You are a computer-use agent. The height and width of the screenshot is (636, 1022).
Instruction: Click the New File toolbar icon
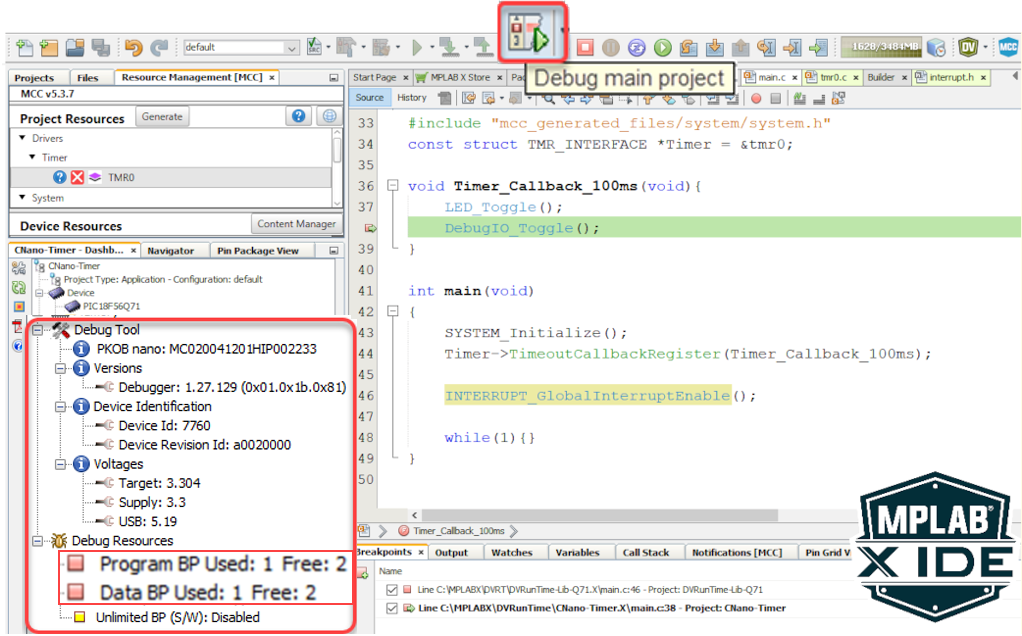coord(23,47)
